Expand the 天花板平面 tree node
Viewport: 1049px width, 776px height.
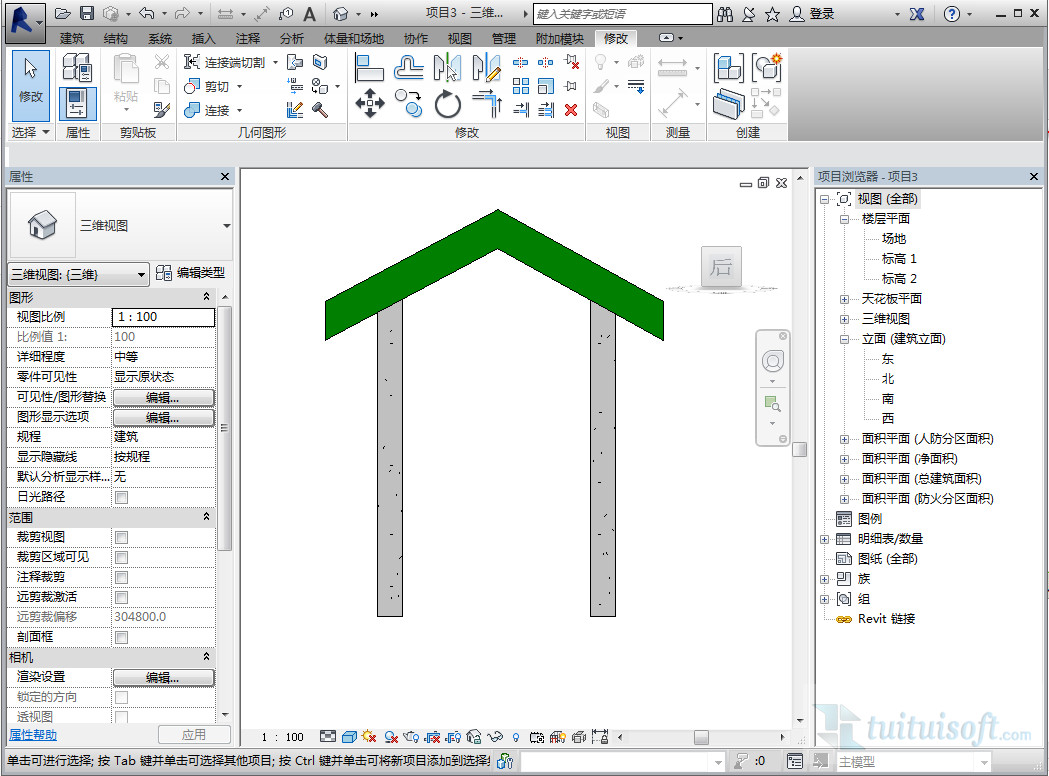pos(845,299)
